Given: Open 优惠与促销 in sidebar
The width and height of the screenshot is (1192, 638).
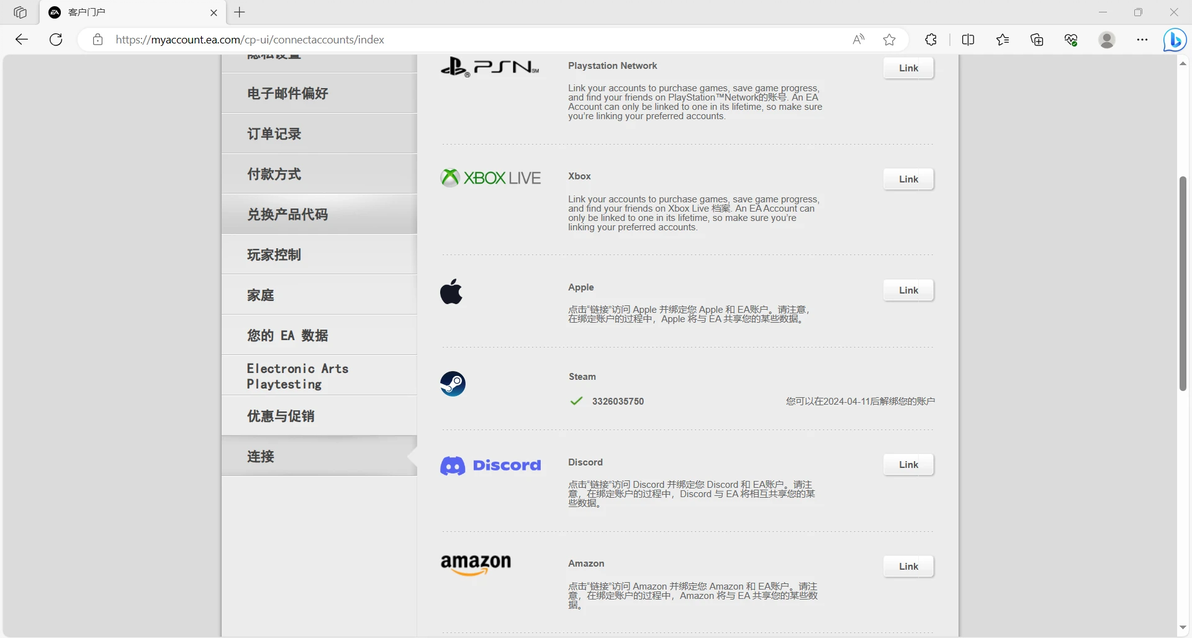Looking at the screenshot, I should (319, 416).
